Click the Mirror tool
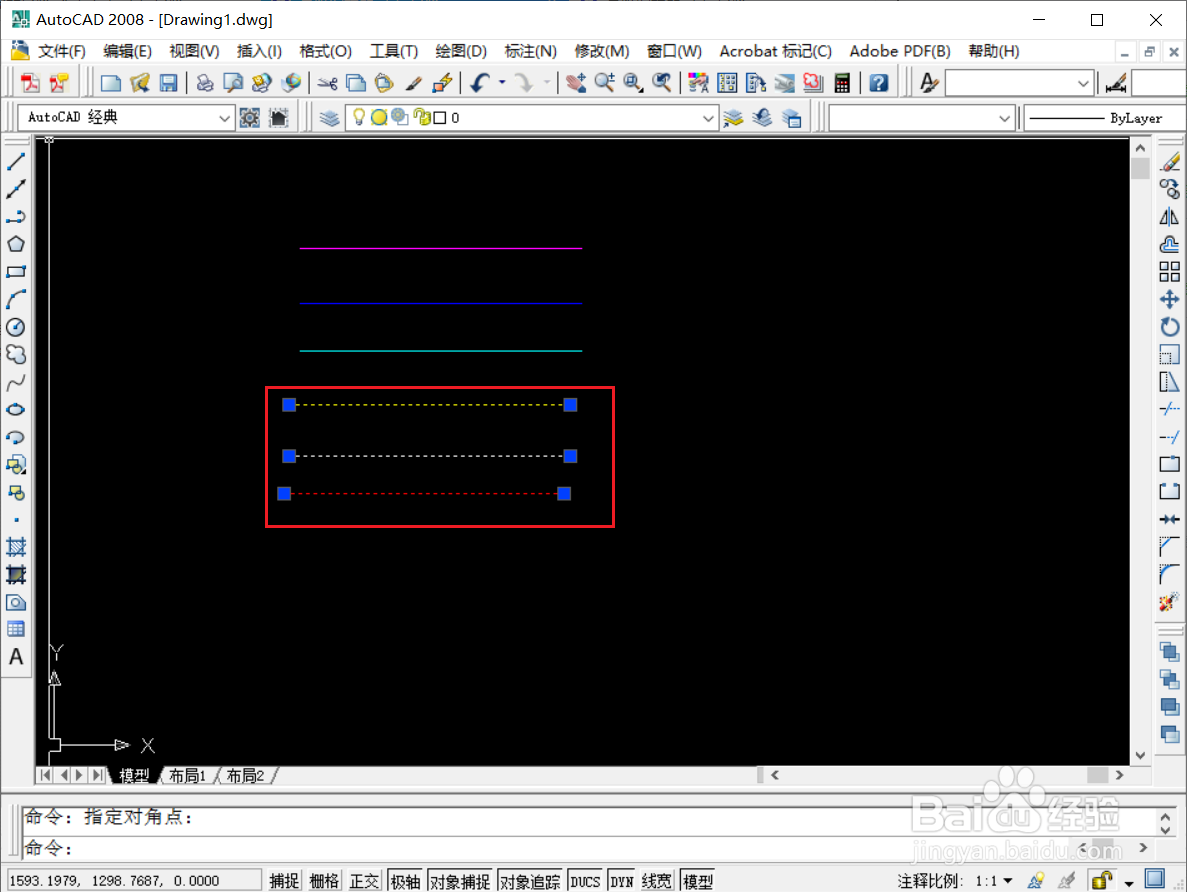 coord(1170,217)
